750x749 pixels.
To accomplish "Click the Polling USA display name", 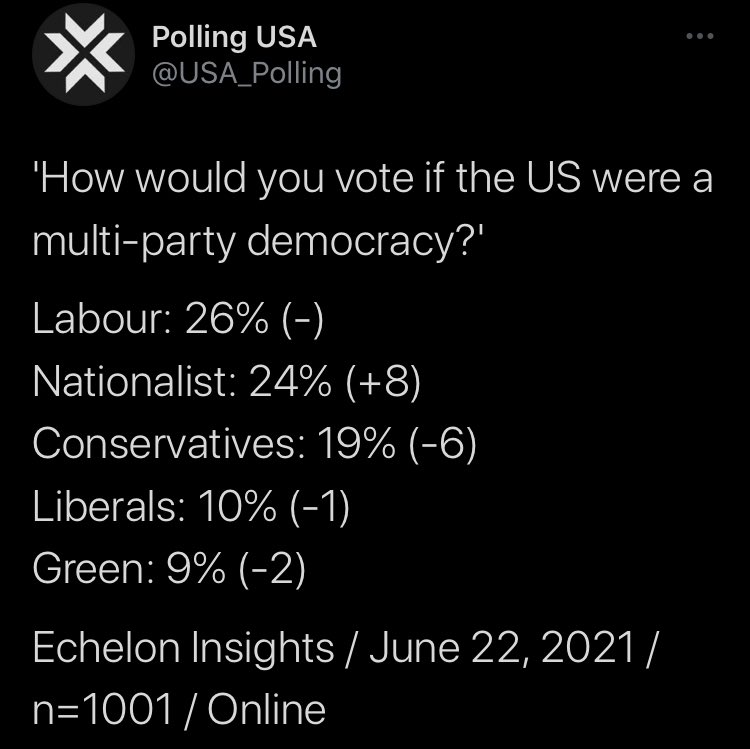I will click(x=234, y=37).
